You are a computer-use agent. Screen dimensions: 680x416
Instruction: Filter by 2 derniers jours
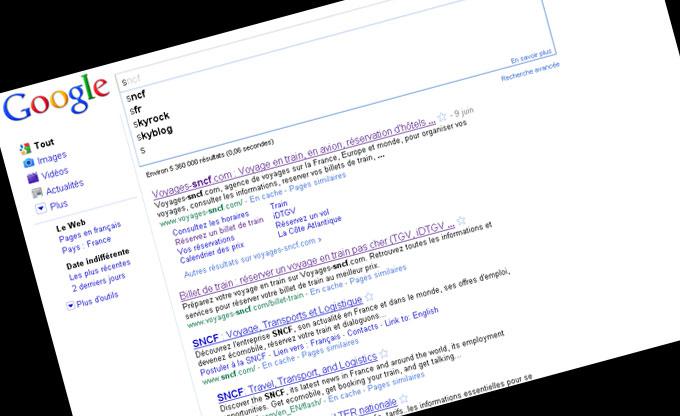tap(98, 282)
